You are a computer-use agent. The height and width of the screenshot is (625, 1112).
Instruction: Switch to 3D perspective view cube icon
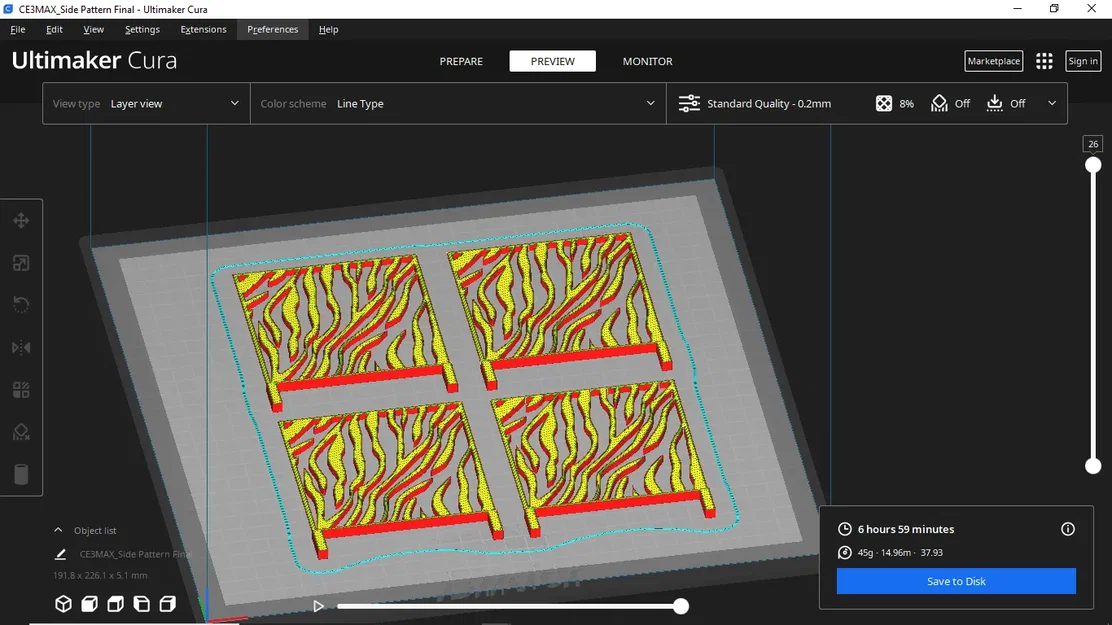coord(63,604)
